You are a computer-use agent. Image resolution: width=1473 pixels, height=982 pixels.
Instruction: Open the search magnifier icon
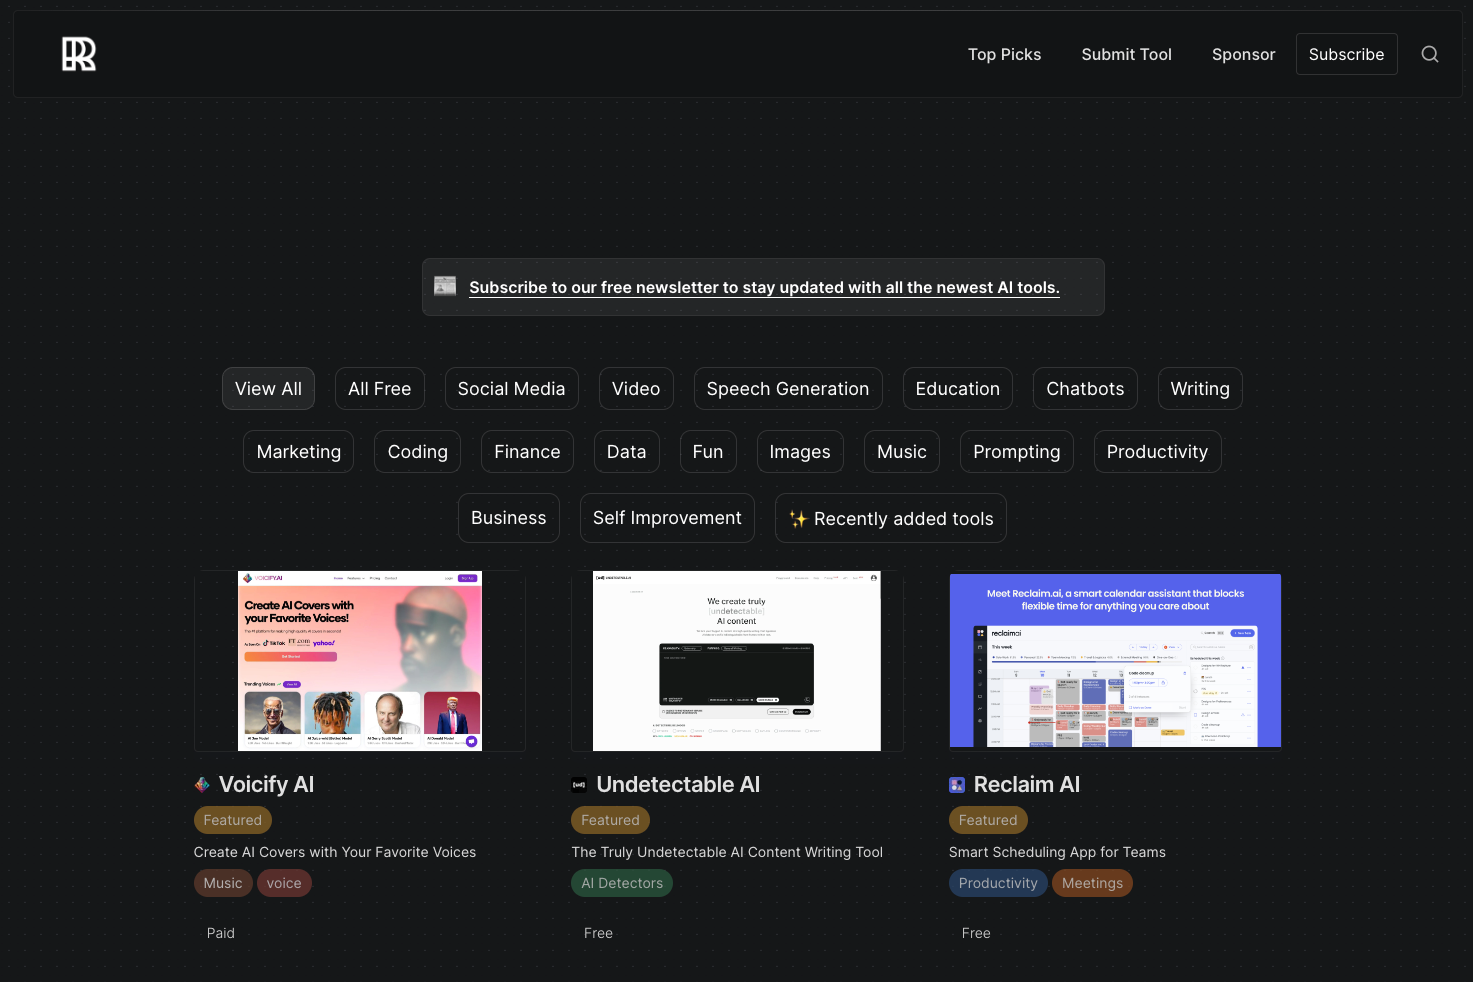[x=1430, y=54]
